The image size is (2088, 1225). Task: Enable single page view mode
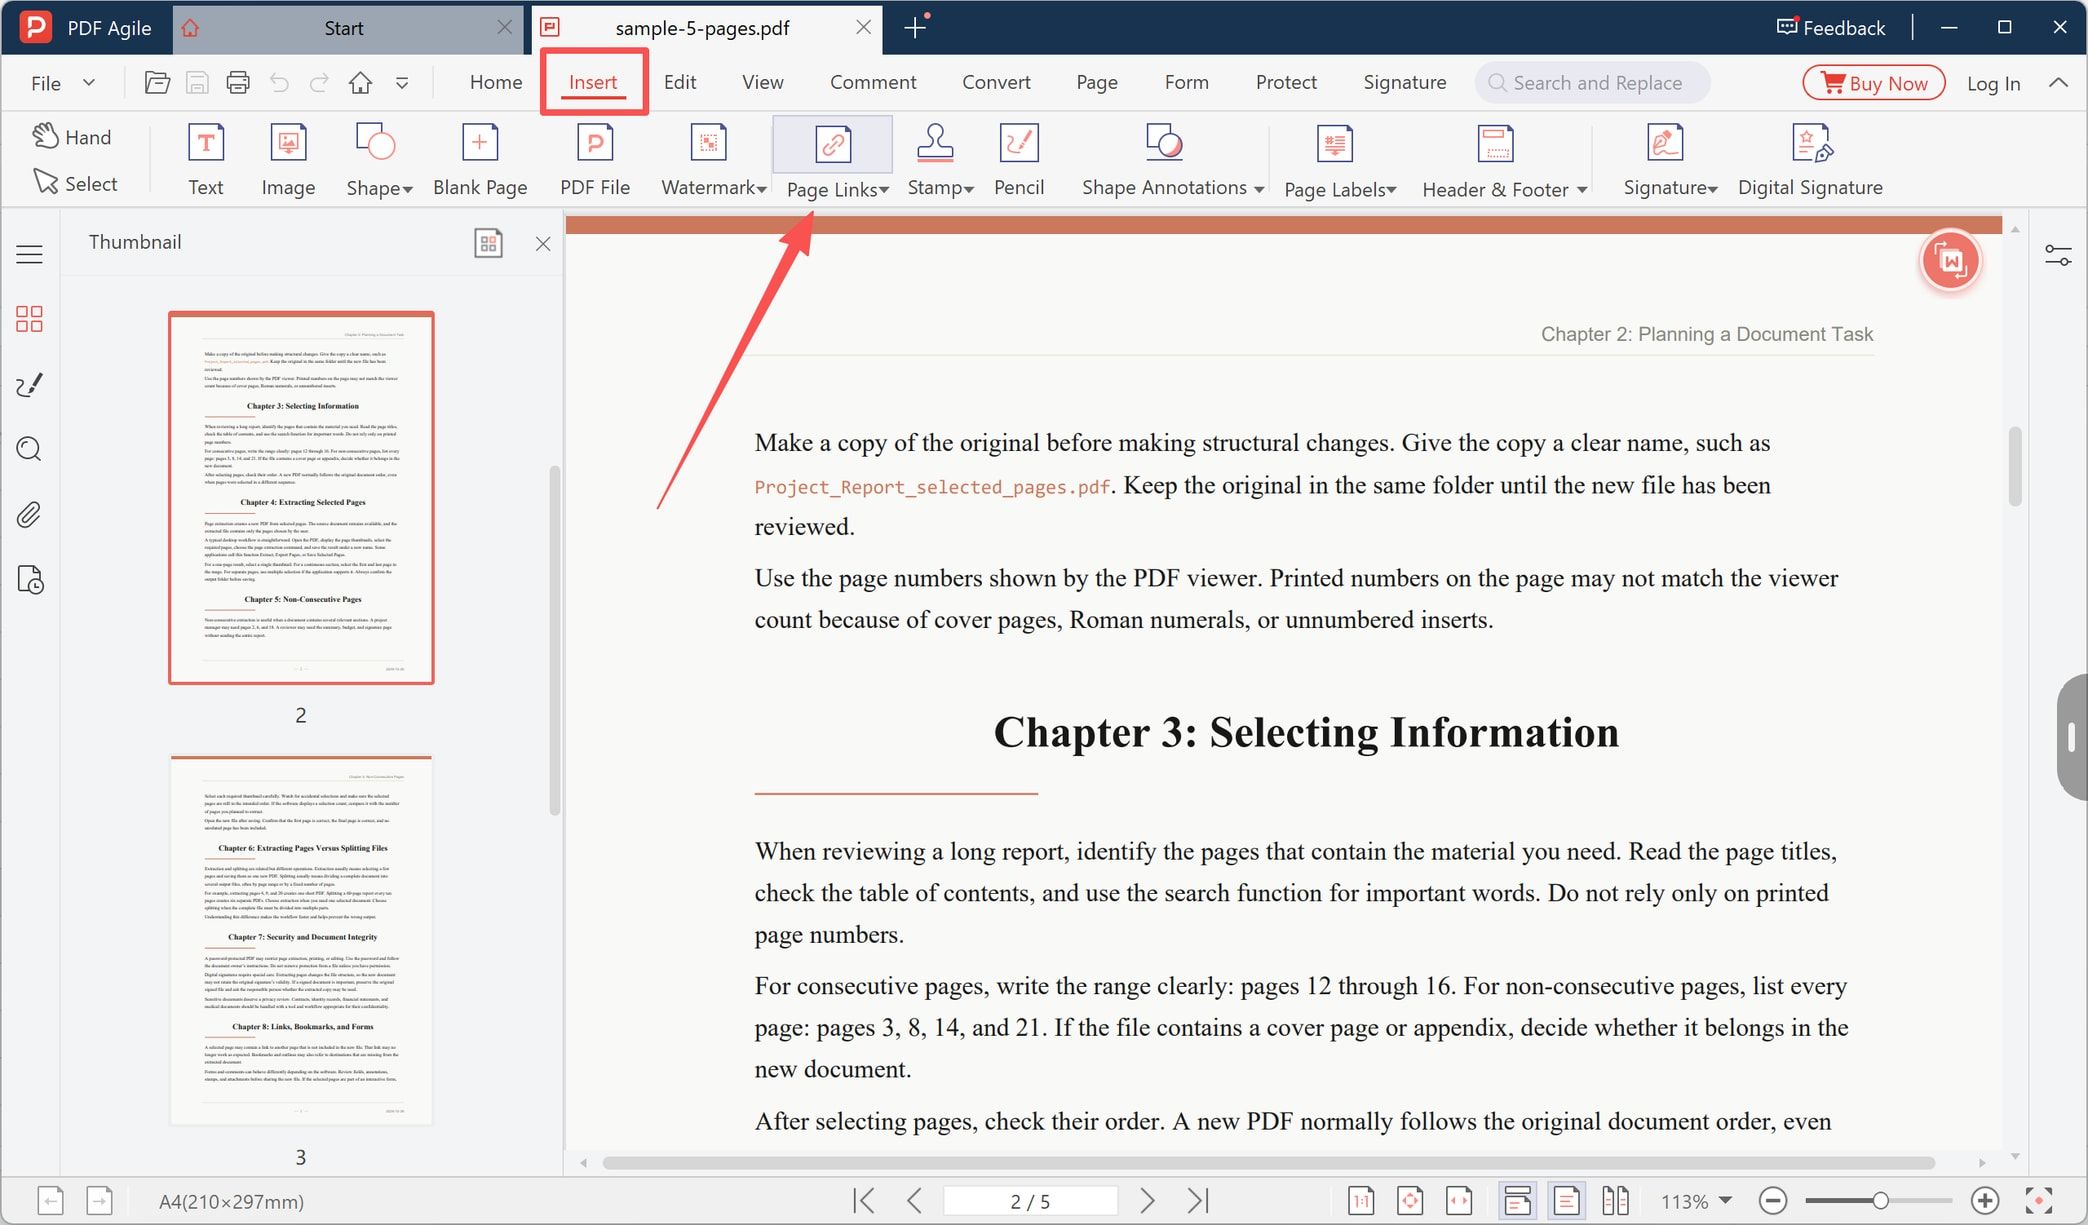pyautogui.click(x=1566, y=1200)
